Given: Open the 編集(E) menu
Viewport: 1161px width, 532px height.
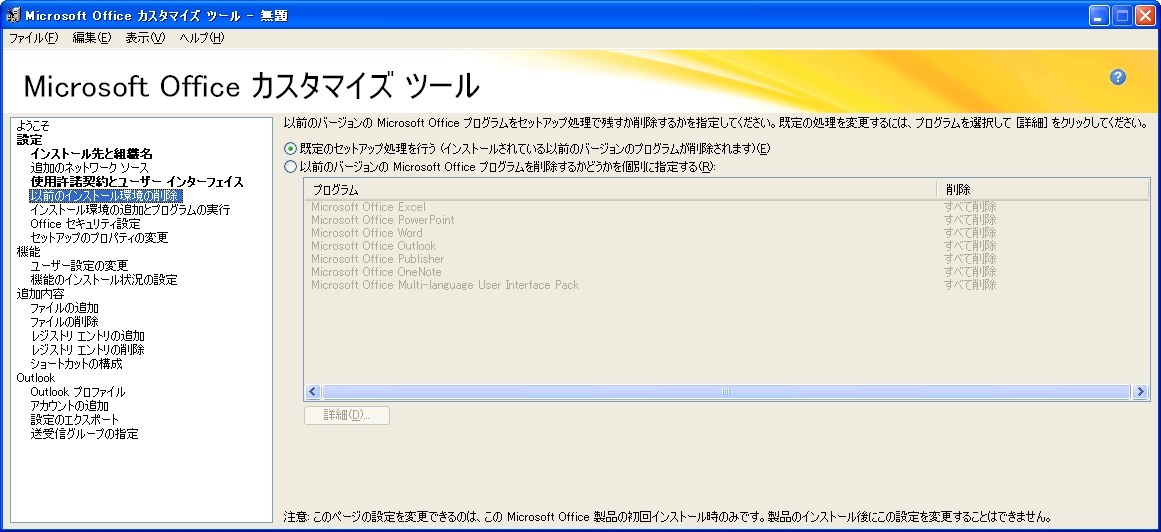Looking at the screenshot, I should point(91,38).
